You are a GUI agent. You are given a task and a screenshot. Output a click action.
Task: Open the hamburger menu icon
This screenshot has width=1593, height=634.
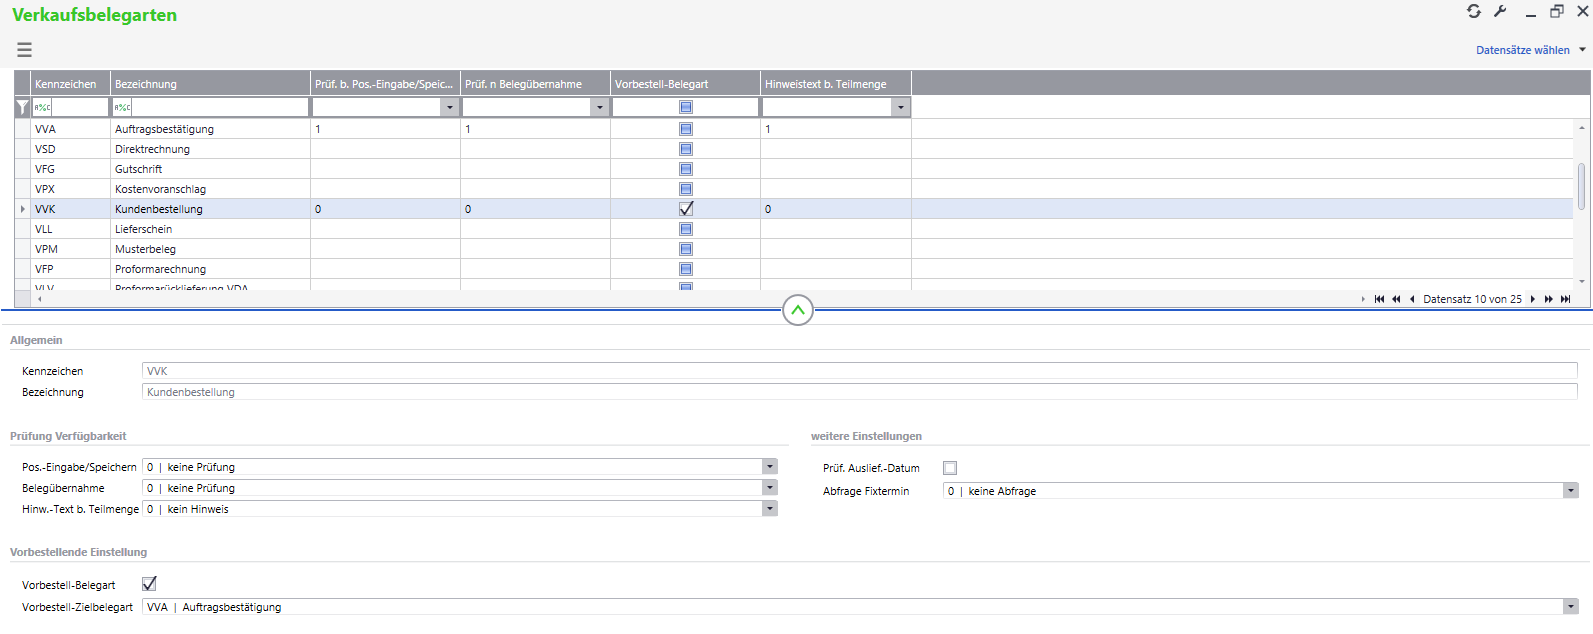[x=24, y=49]
